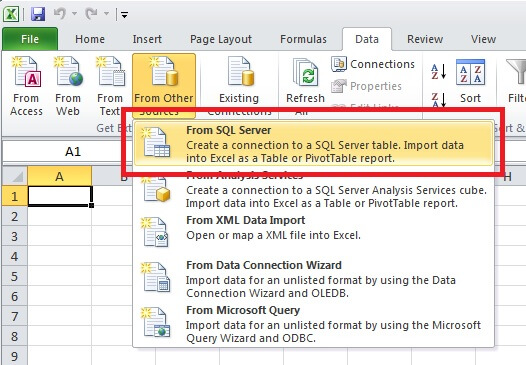
Task: Go to the Formulas tab
Action: (x=303, y=39)
